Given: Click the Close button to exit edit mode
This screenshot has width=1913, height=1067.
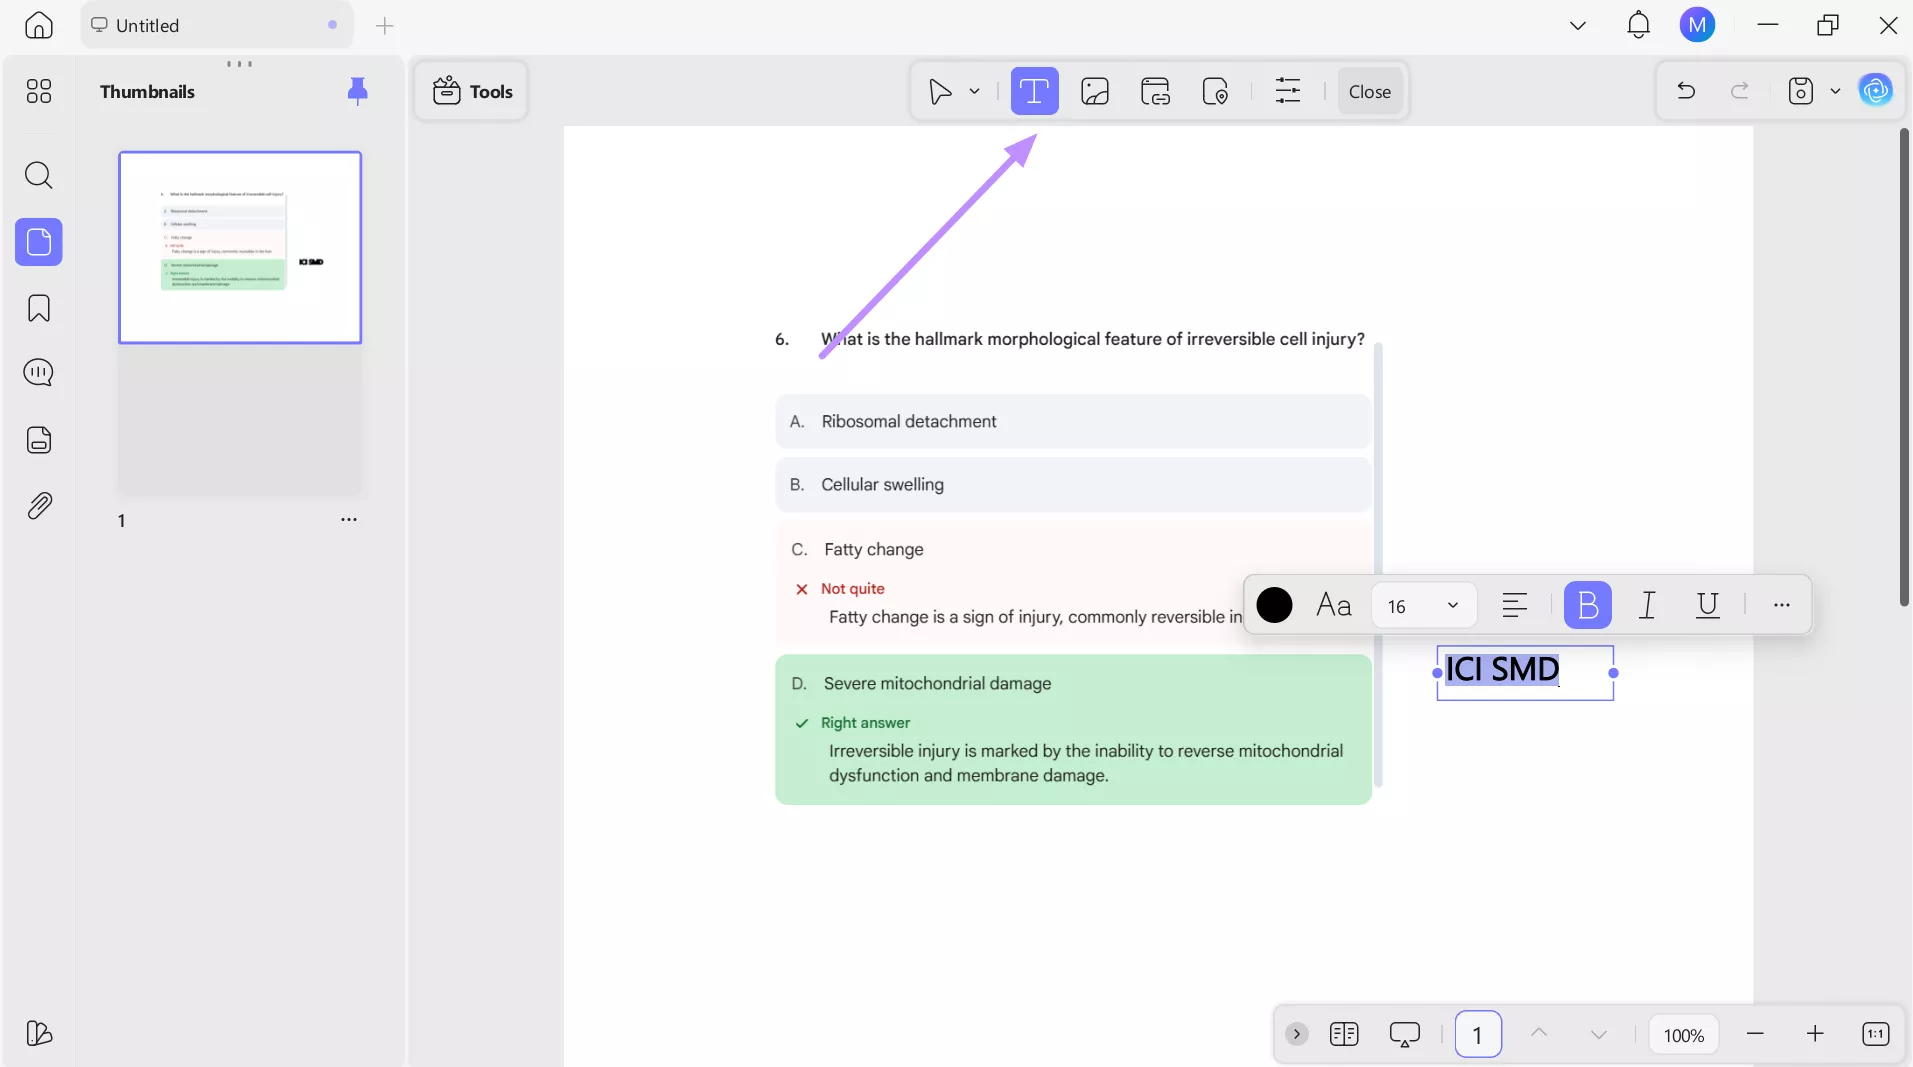Looking at the screenshot, I should [x=1369, y=90].
